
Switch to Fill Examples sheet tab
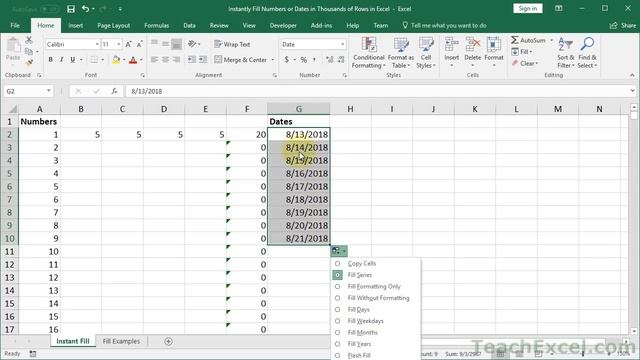121,341
